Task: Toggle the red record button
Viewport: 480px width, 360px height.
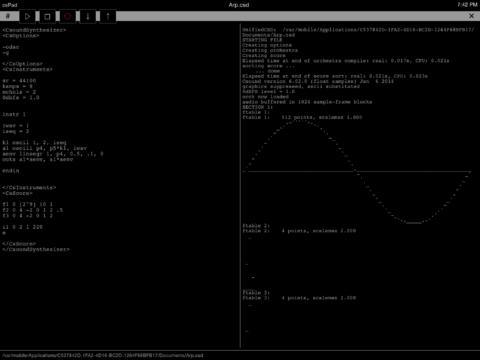Action: (x=68, y=16)
